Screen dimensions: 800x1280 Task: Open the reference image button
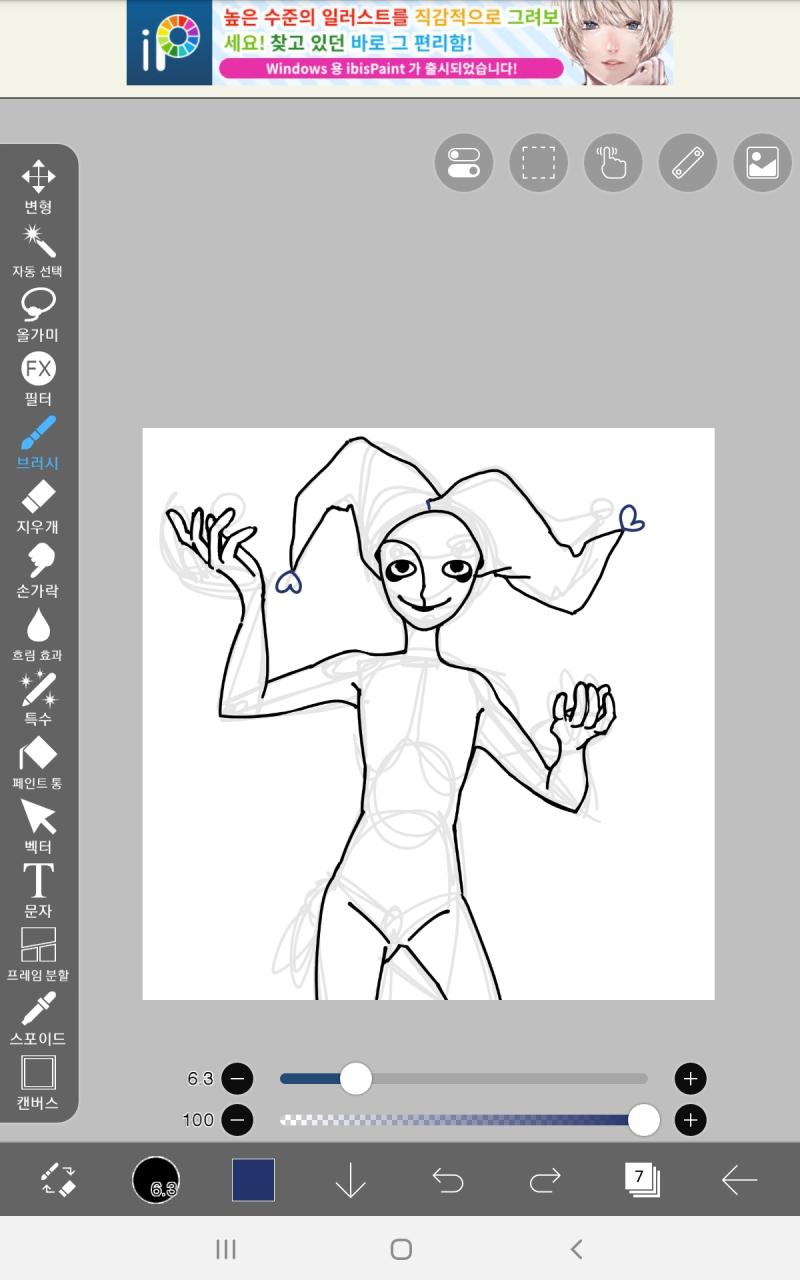click(762, 162)
